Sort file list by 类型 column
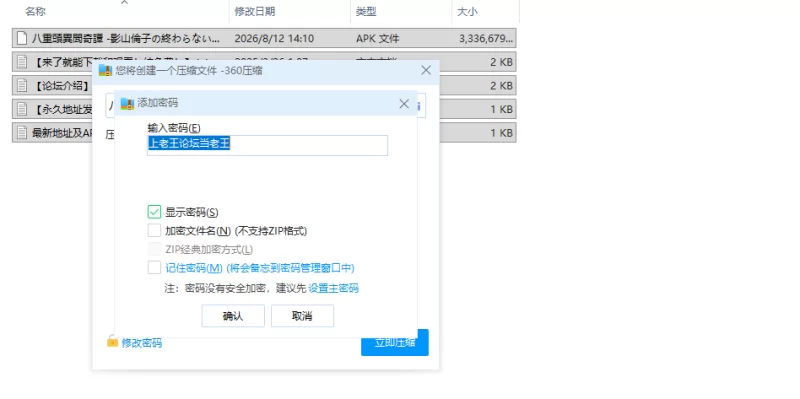The height and width of the screenshot is (399, 800). 366,12
